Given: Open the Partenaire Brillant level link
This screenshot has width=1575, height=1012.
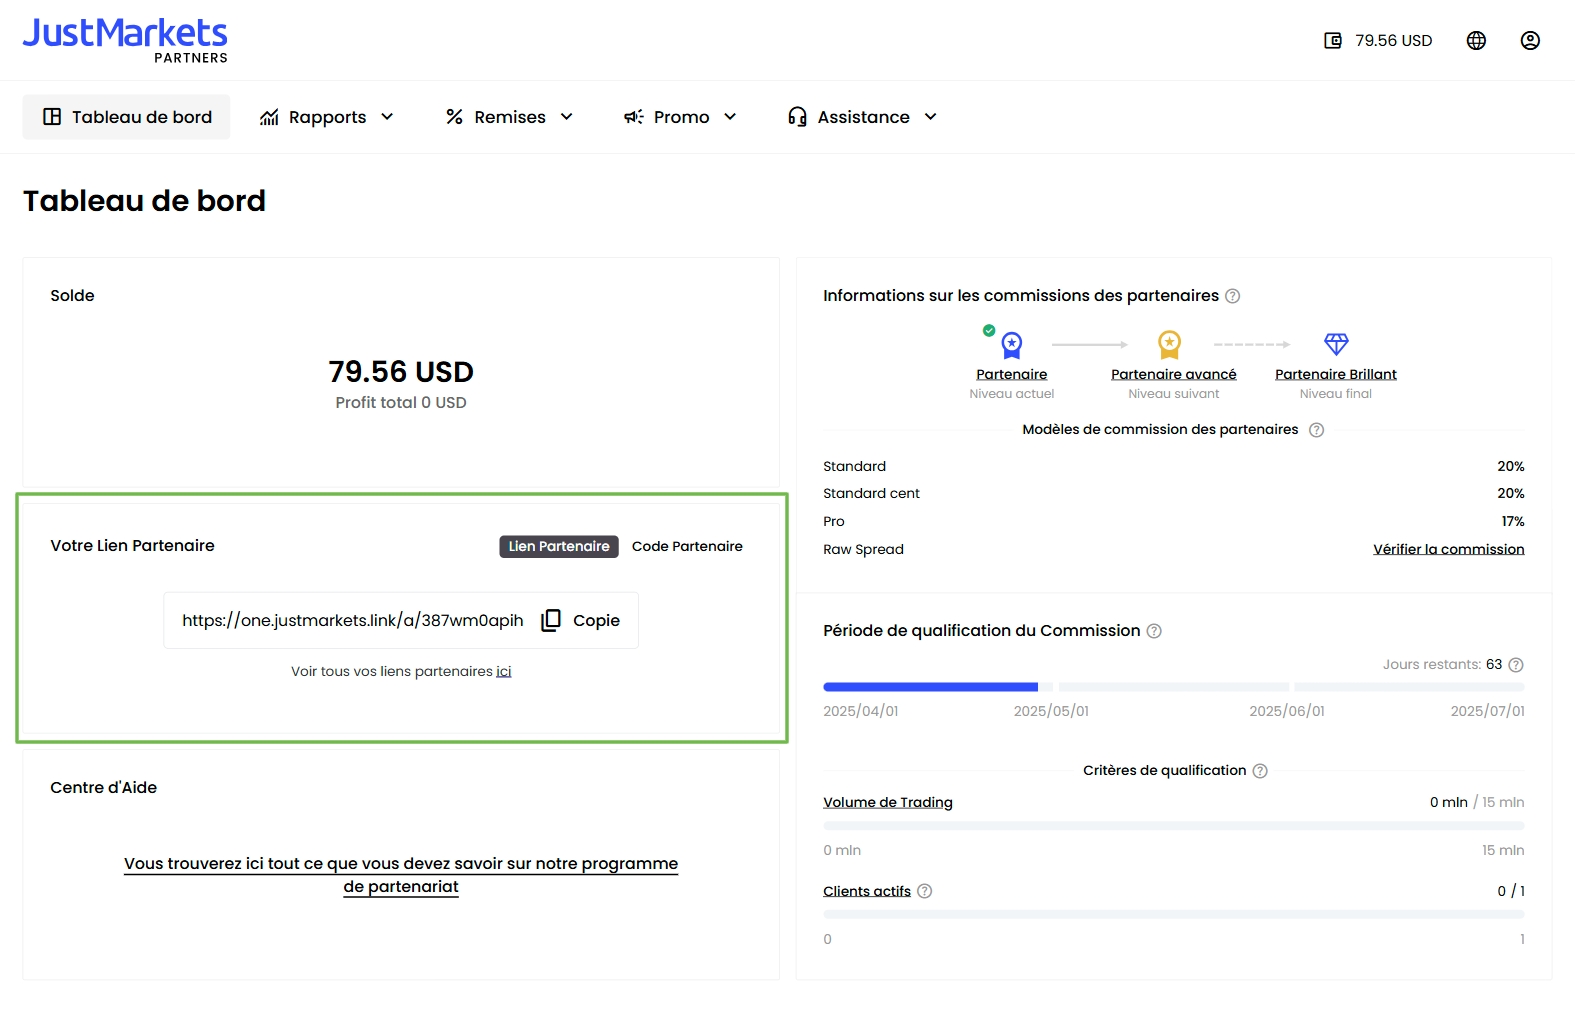Looking at the screenshot, I should tap(1336, 375).
